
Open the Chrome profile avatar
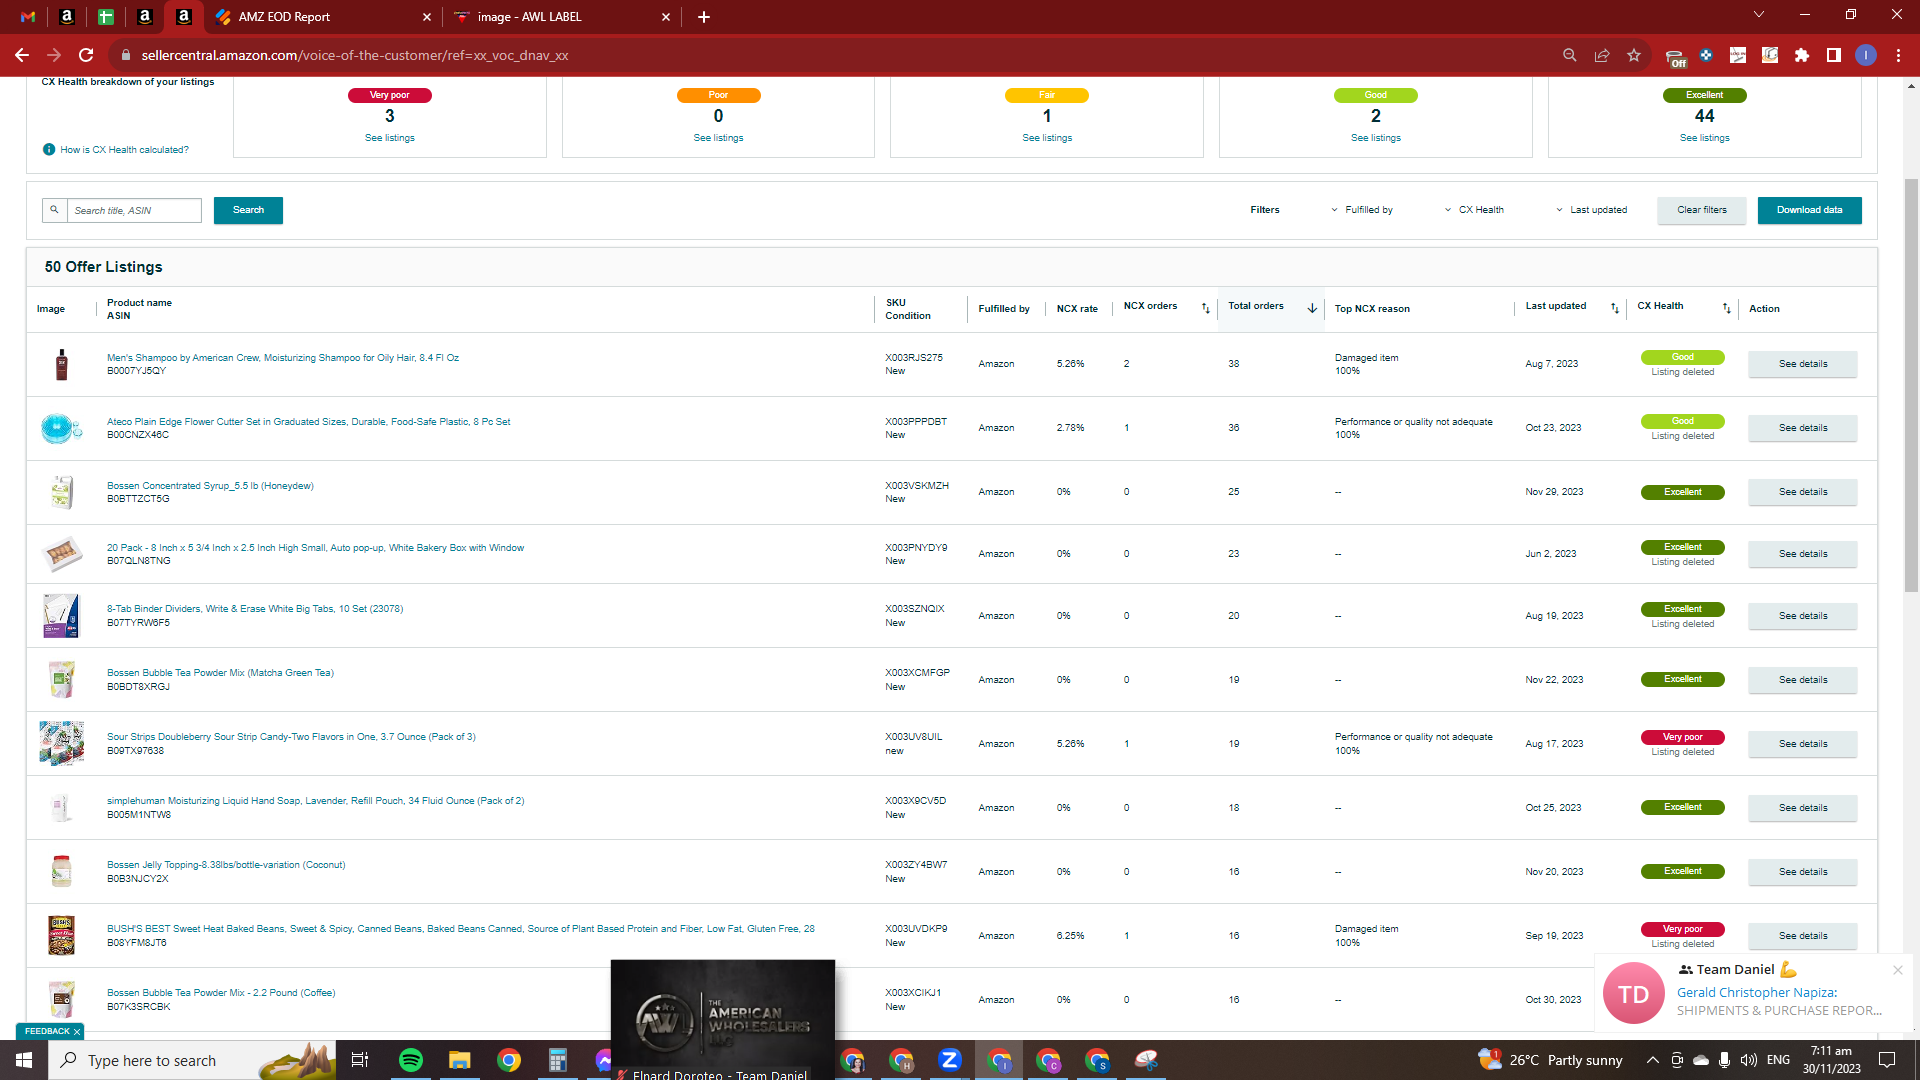[1866, 56]
